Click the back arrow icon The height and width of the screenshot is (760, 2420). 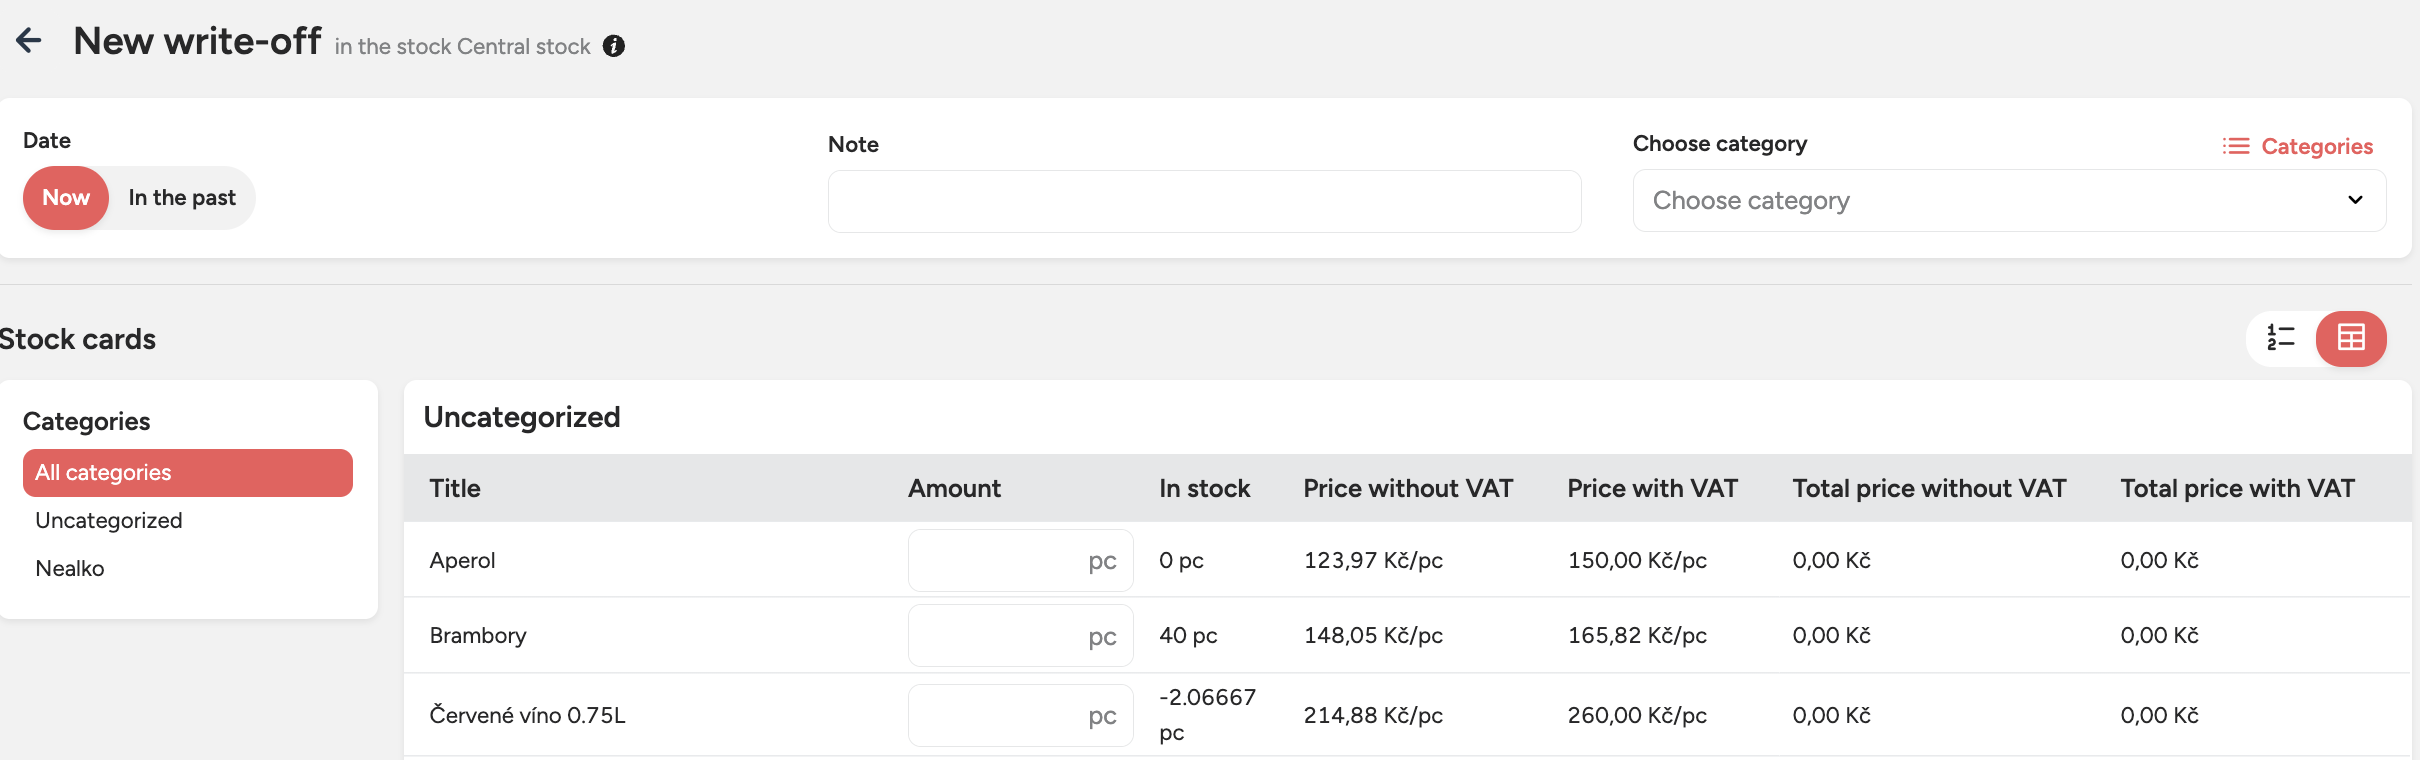(29, 41)
